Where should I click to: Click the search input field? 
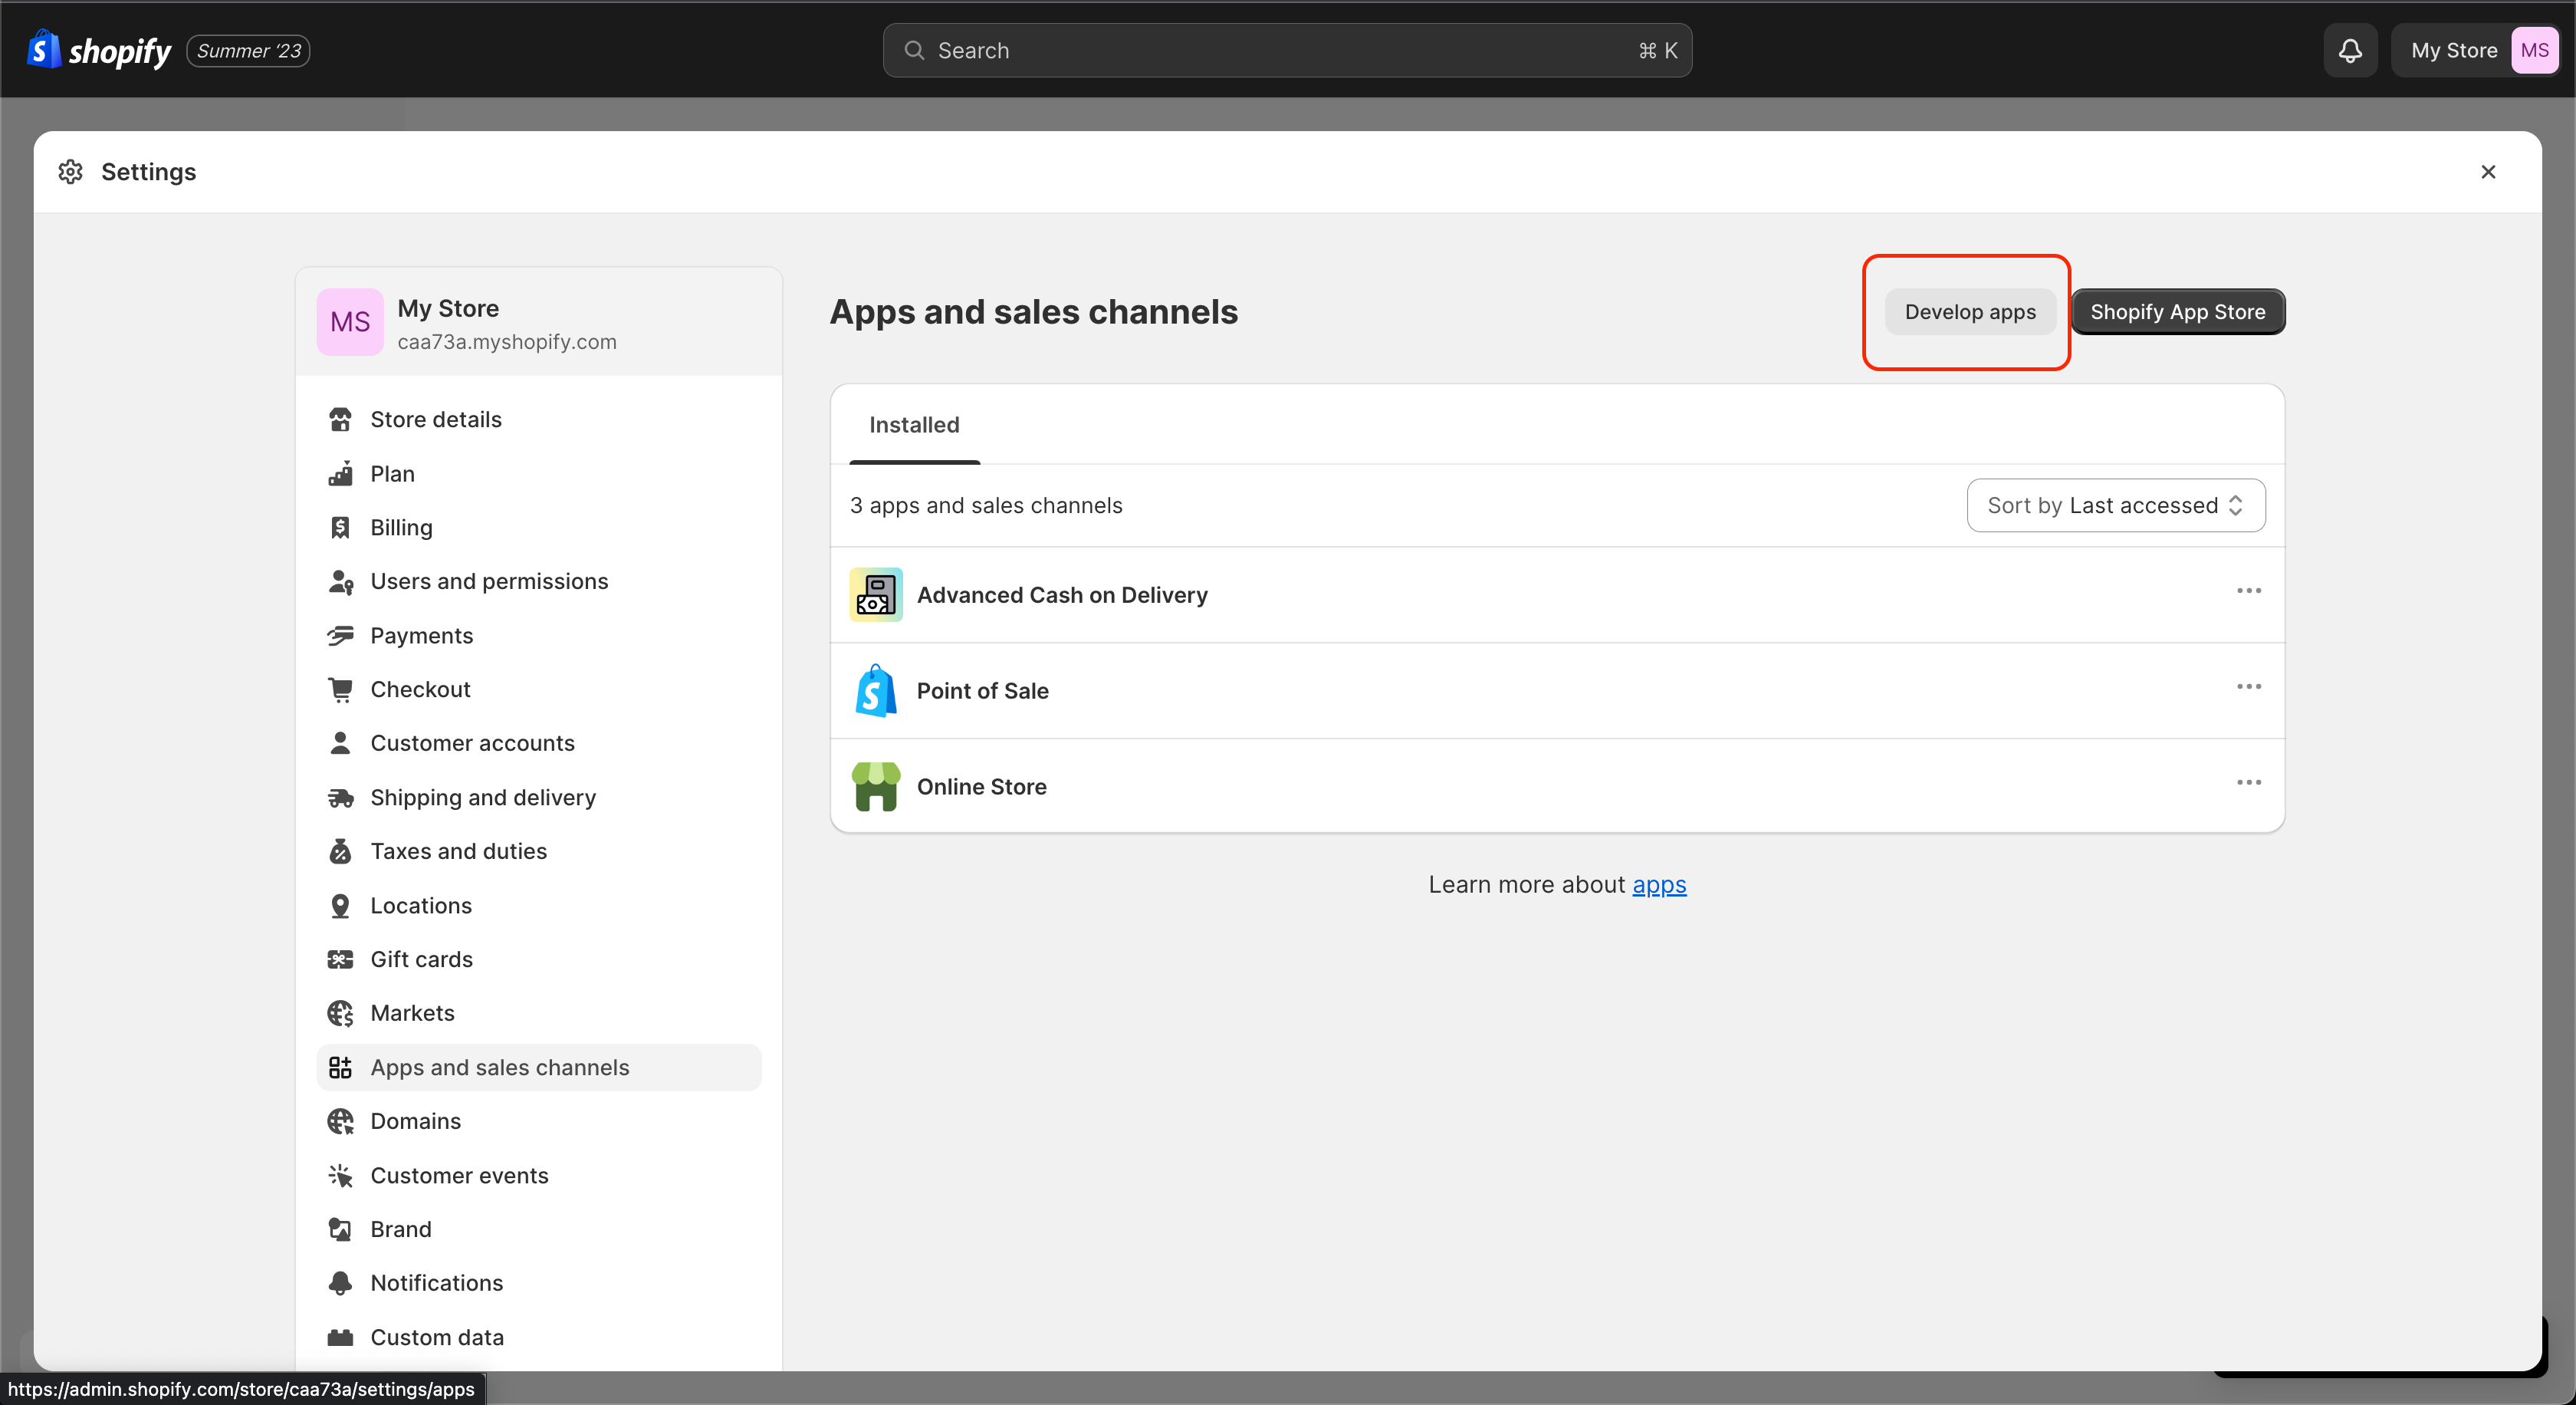(1288, 48)
